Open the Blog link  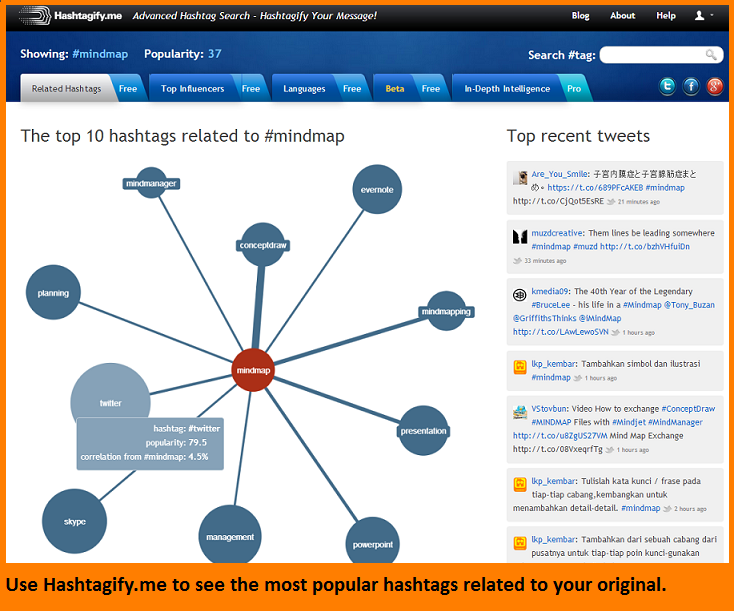580,15
